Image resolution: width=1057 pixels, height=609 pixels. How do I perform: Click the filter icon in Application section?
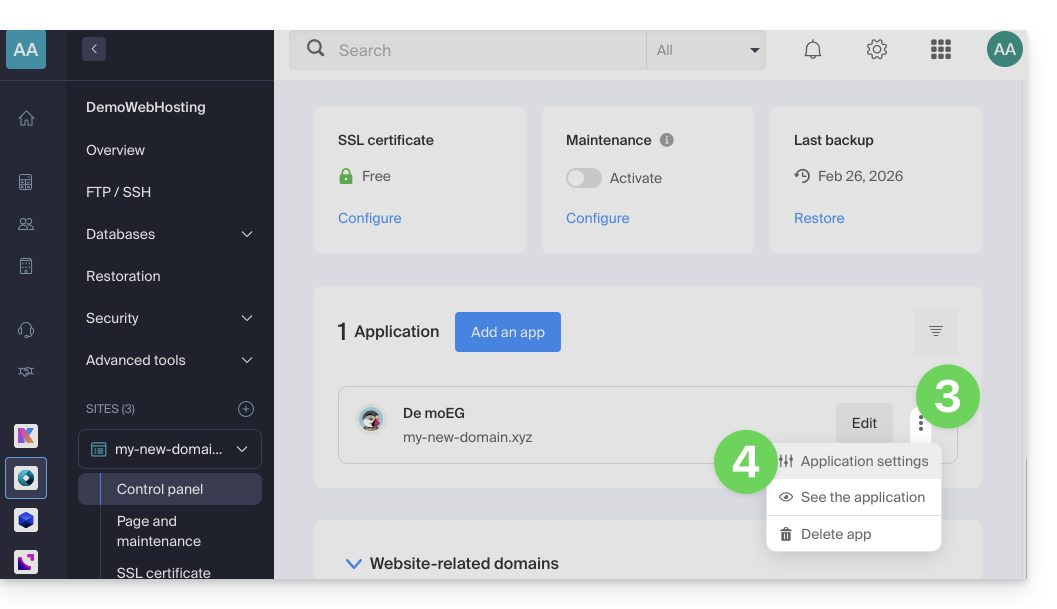pos(936,331)
